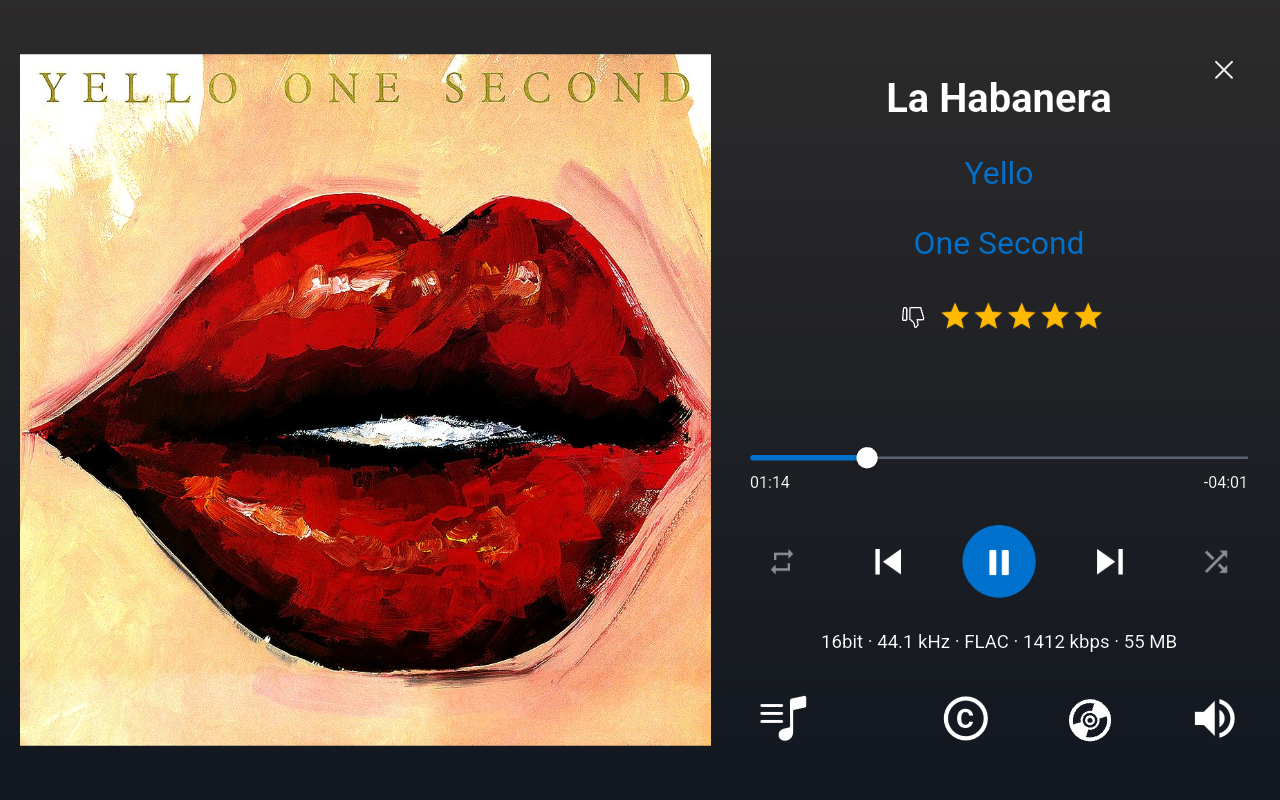Click the fifth rating star

point(1088,317)
